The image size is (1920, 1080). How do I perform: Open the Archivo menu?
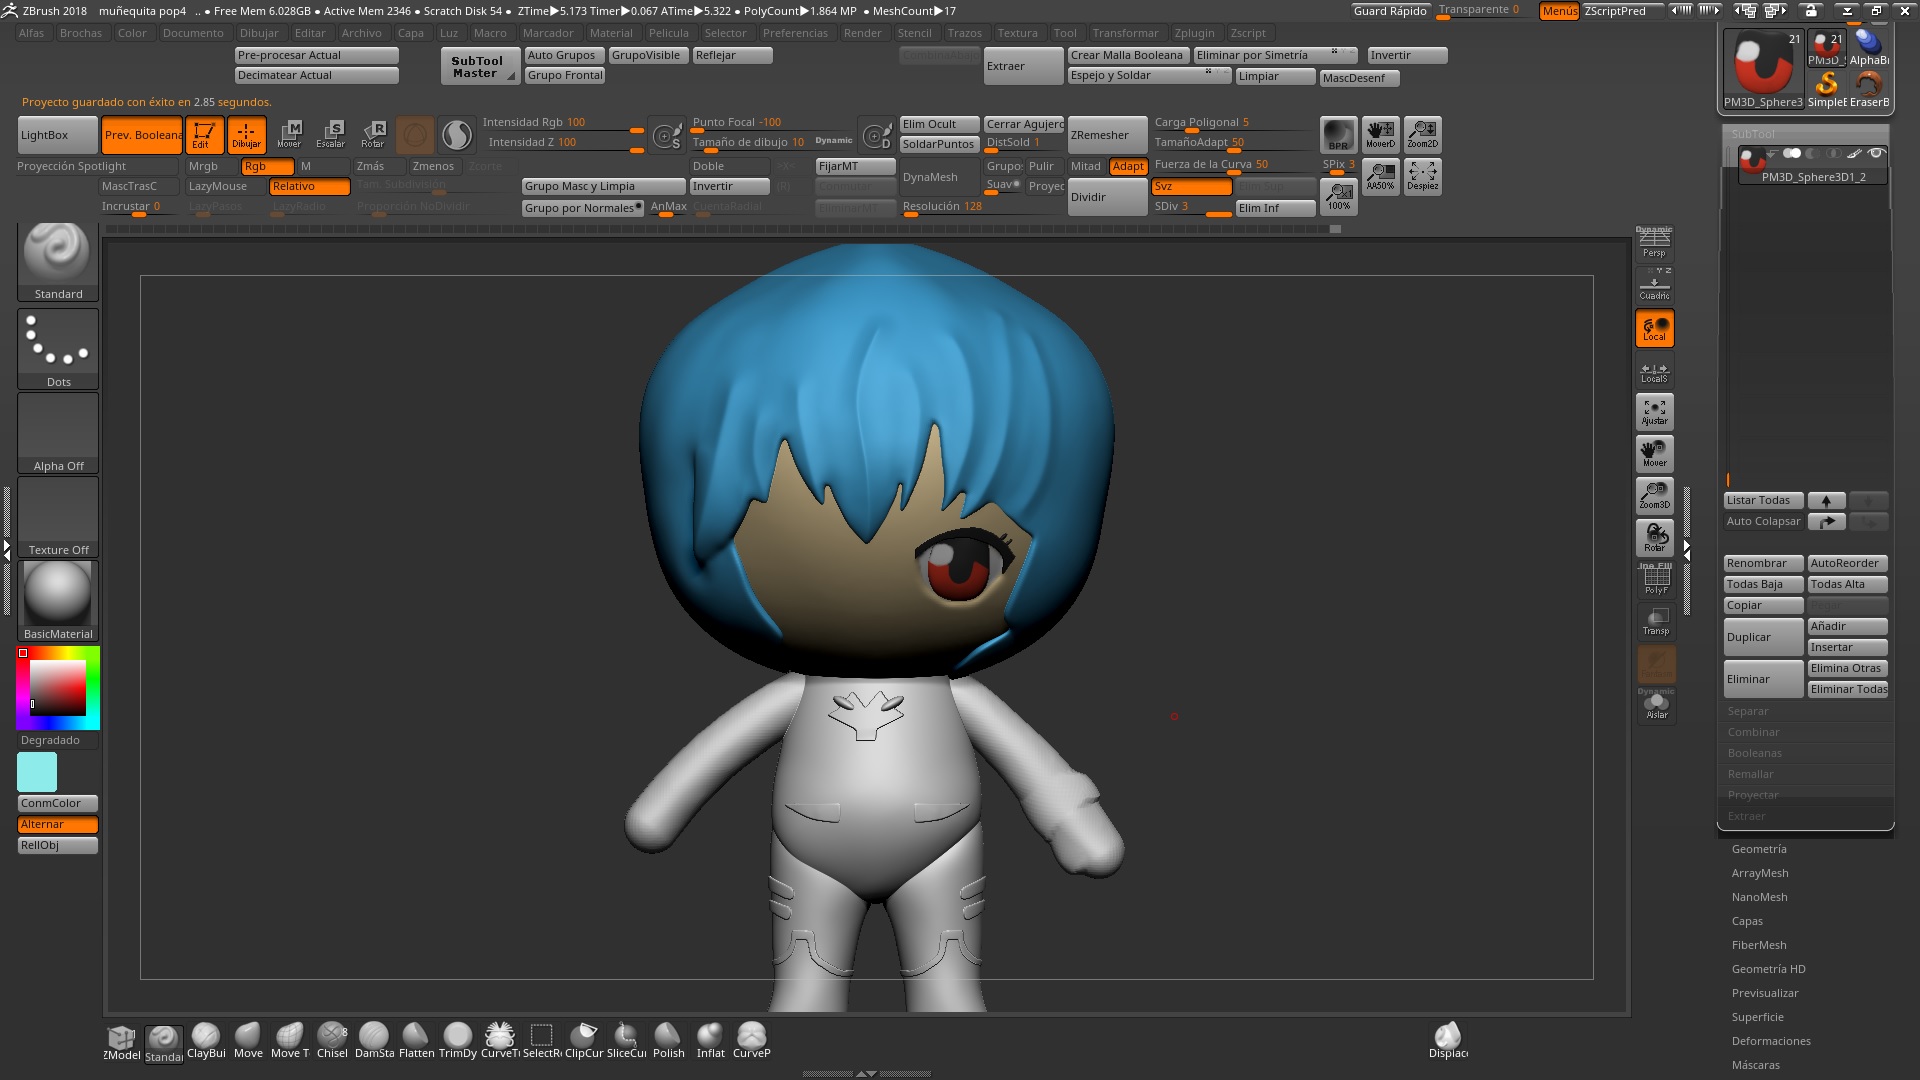[x=361, y=33]
